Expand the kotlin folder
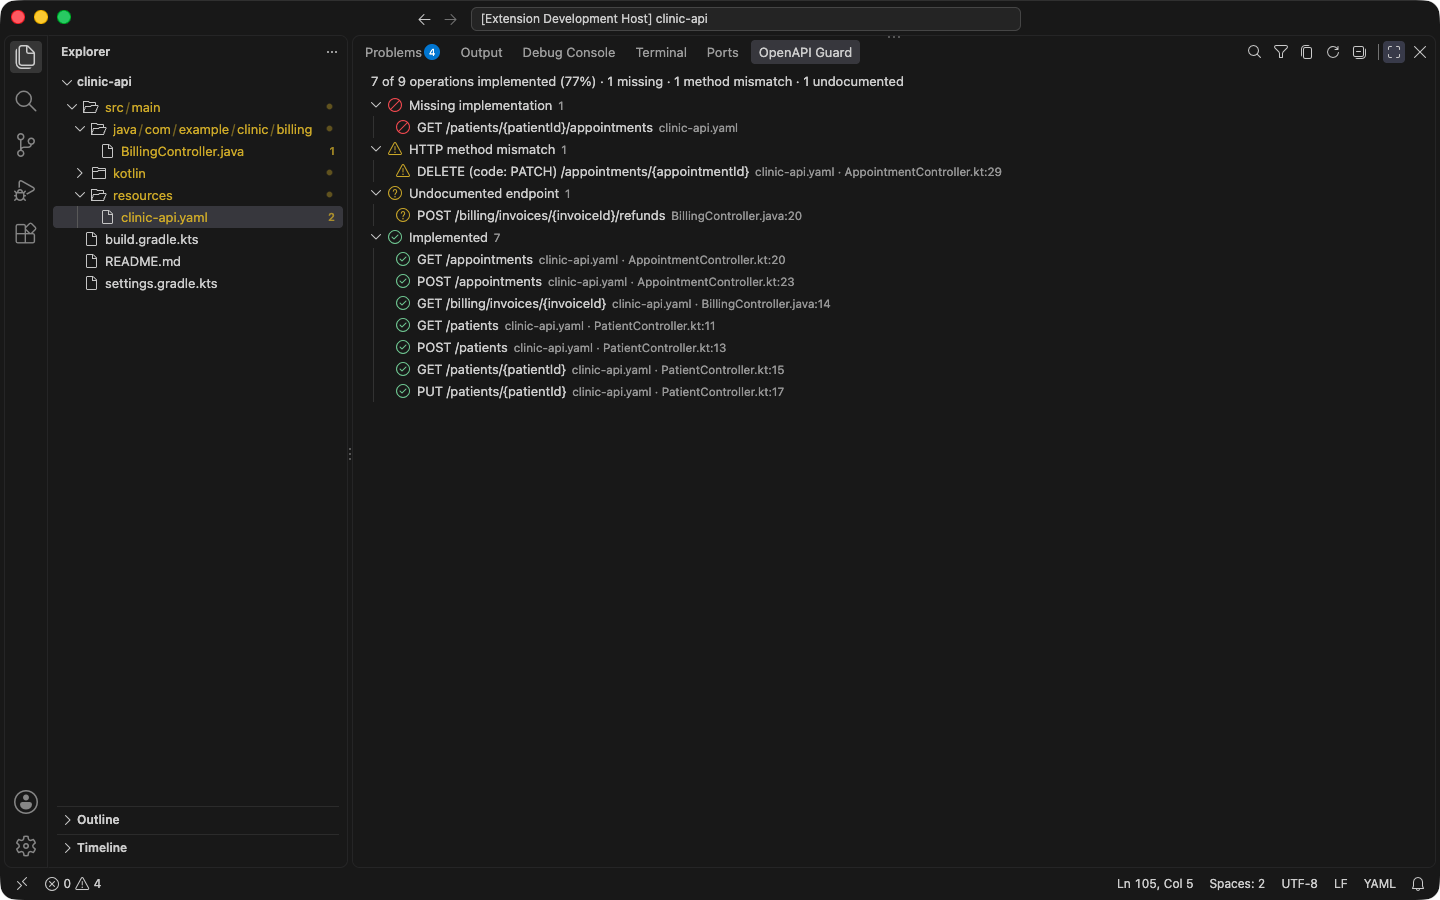1440x900 pixels. tap(80, 173)
